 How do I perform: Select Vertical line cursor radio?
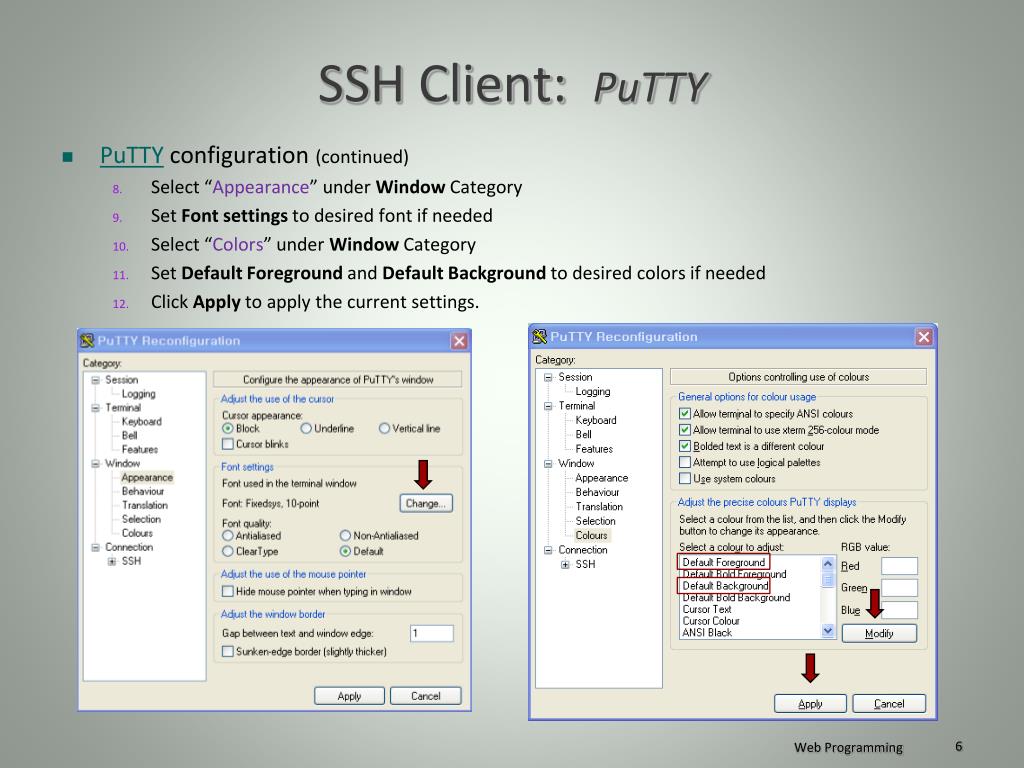385,428
